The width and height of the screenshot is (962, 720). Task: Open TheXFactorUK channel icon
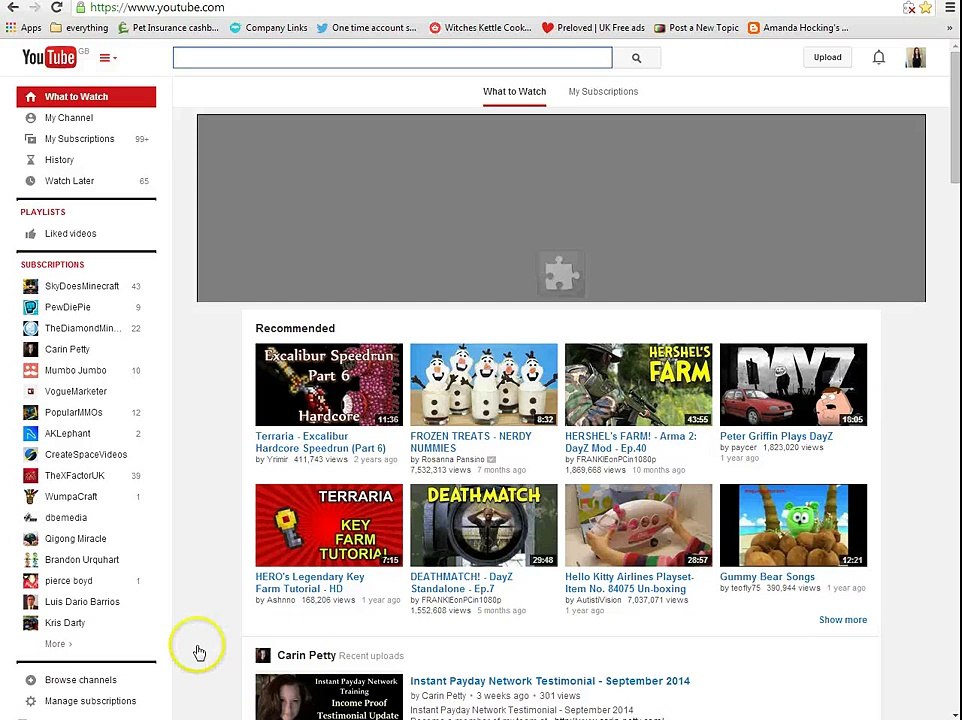[30, 476]
